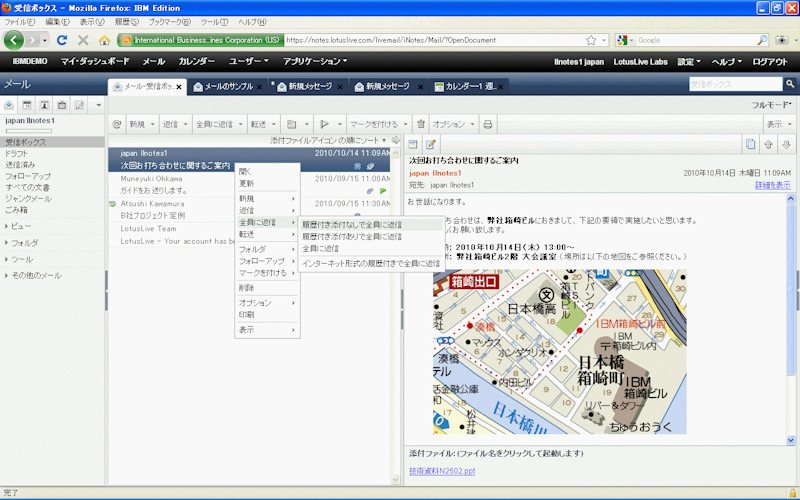800x500 pixels.
Task: Click the printer icon in the mail toolbar
Action: pyautogui.click(x=488, y=124)
